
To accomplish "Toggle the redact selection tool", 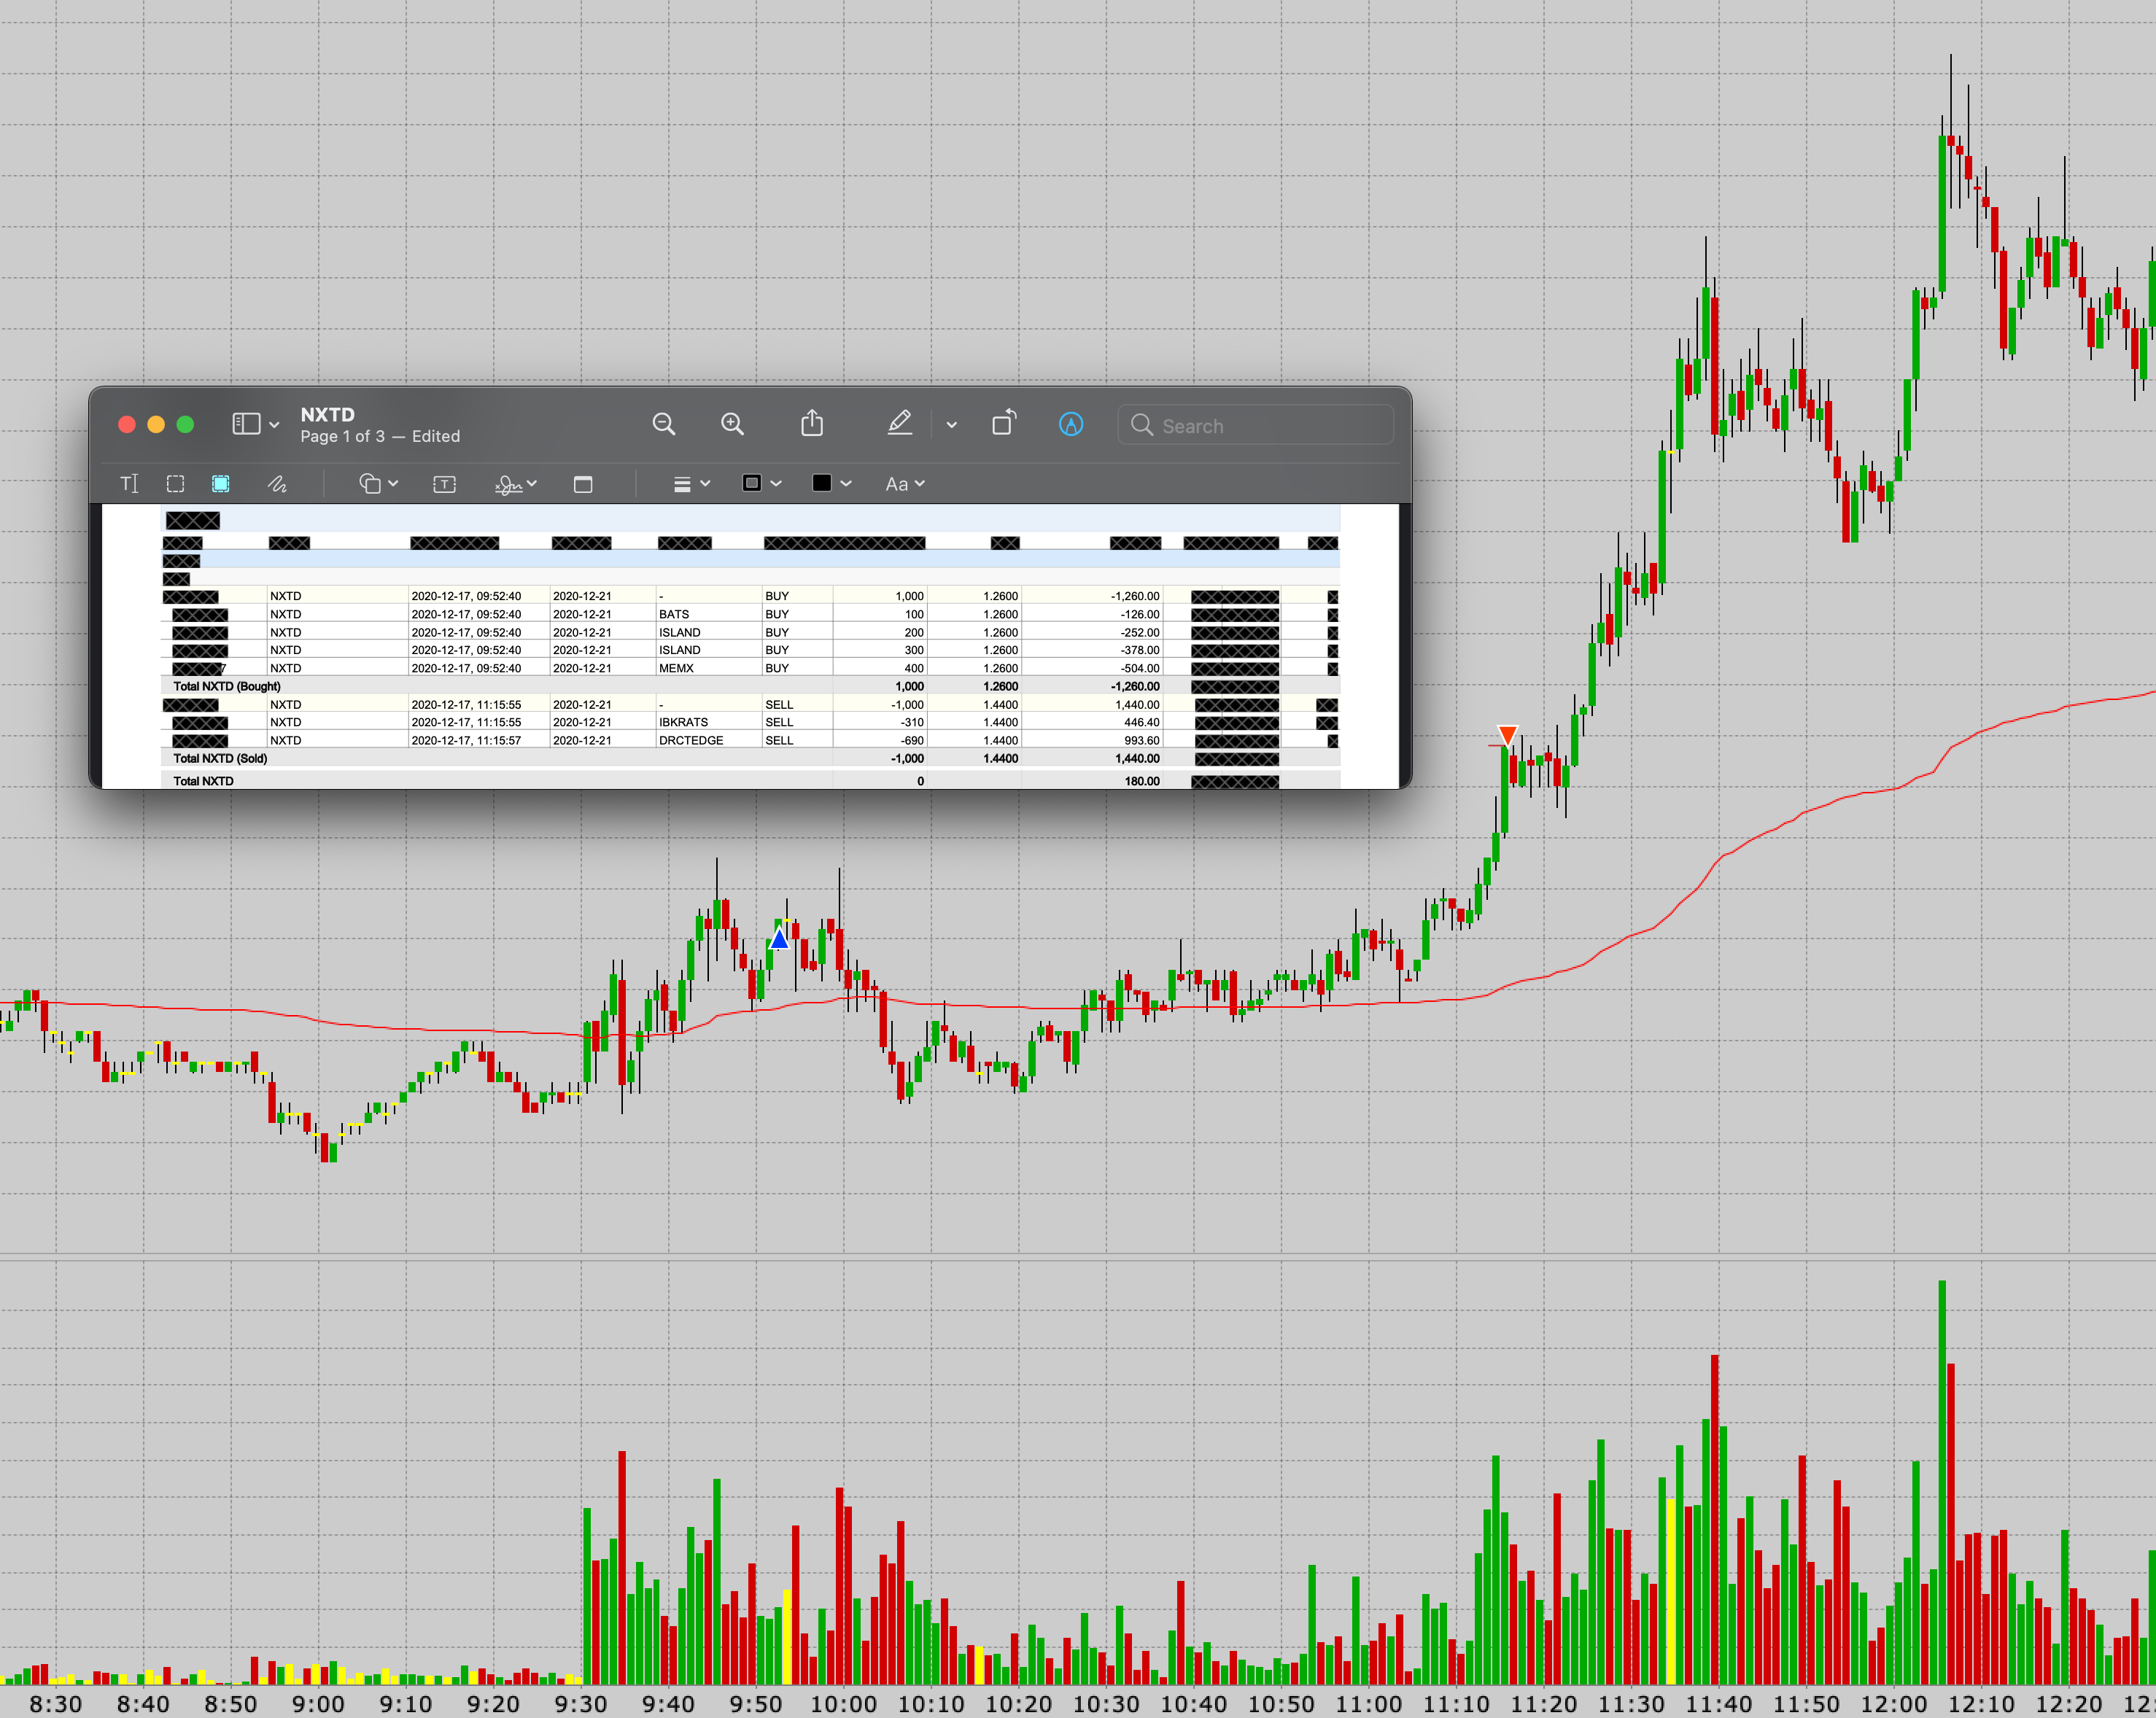I will point(221,484).
